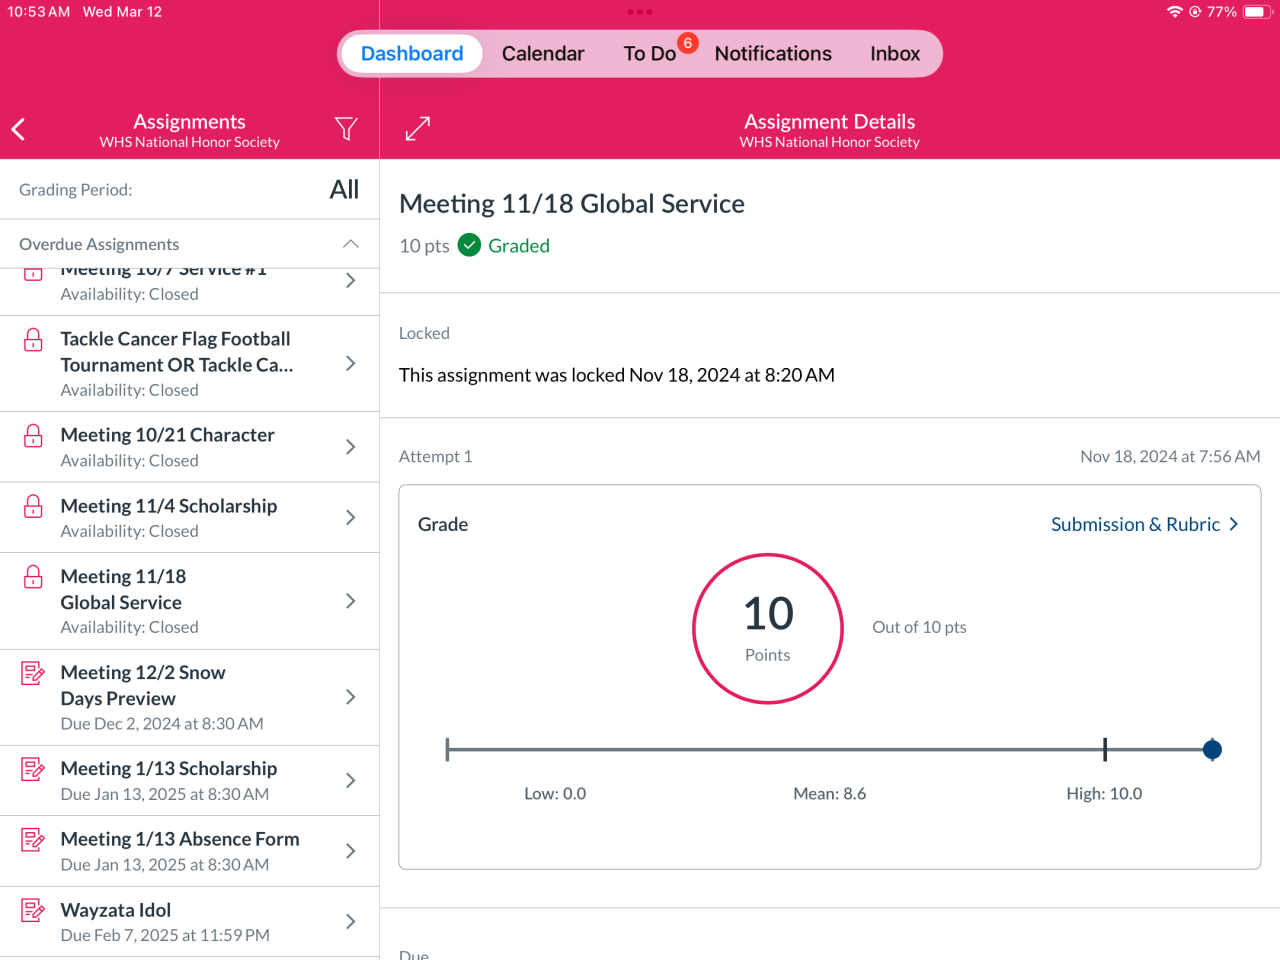Expand assignment details to full screen
The image size is (1280, 960).
pos(417,129)
